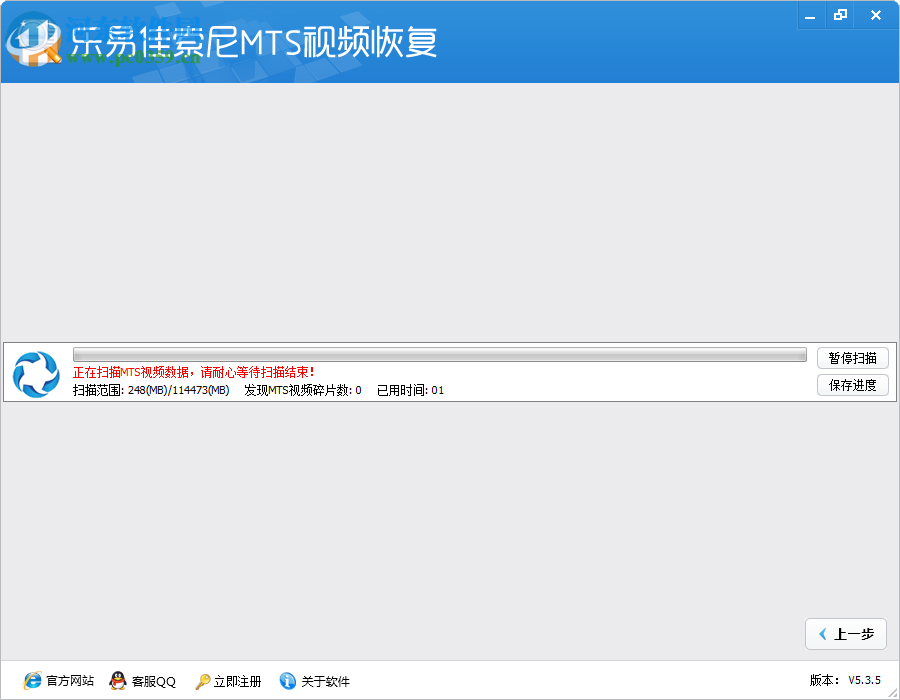Image resolution: width=900 pixels, height=700 pixels.
Task: Open the 关于软件 about panel
Action: tap(324, 681)
